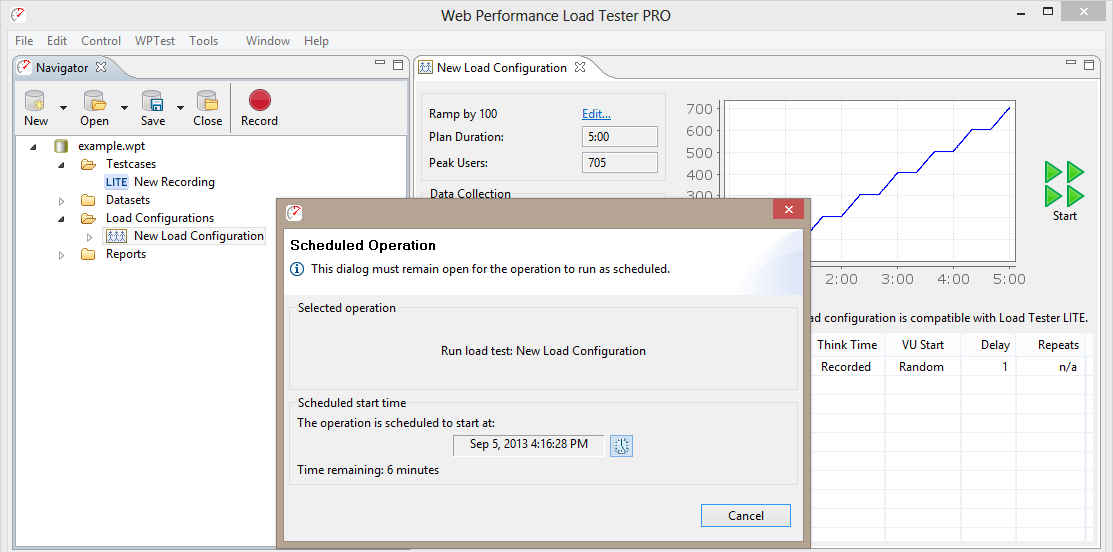This screenshot has height=552, width=1113.
Task: Click the Save toolbar icon
Action: (153, 101)
